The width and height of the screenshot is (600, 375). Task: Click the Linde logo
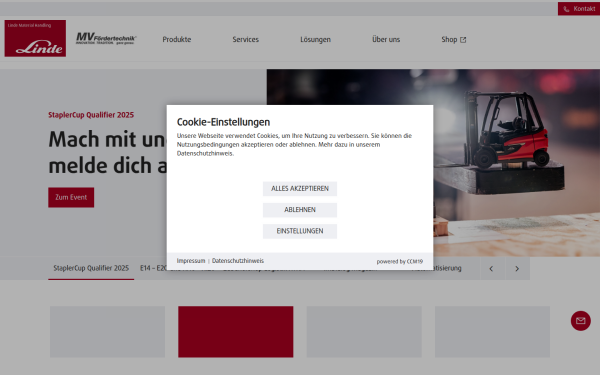[35, 38]
